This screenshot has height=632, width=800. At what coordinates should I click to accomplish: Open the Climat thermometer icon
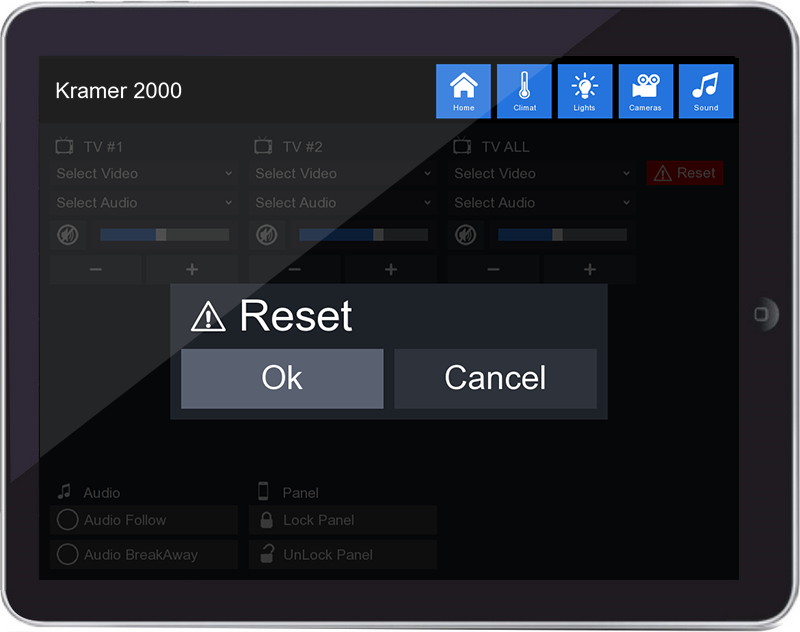coord(524,91)
